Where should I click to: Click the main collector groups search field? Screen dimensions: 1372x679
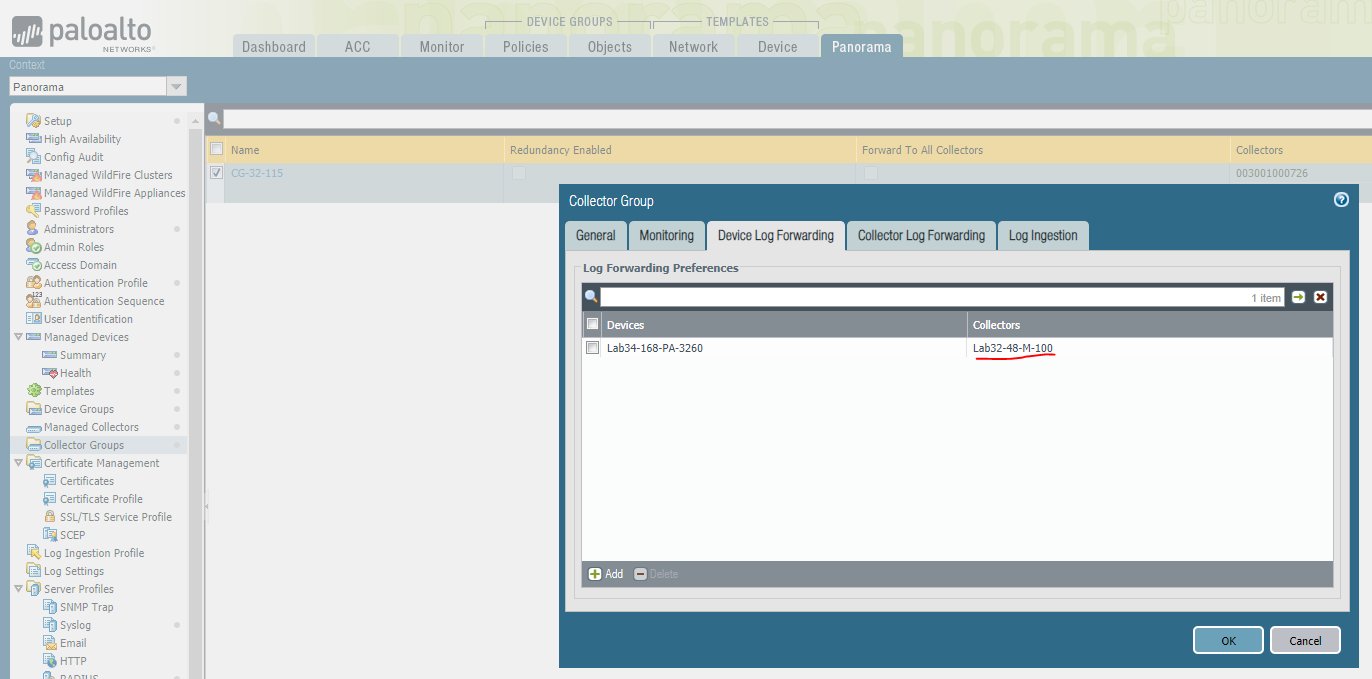tap(797, 119)
